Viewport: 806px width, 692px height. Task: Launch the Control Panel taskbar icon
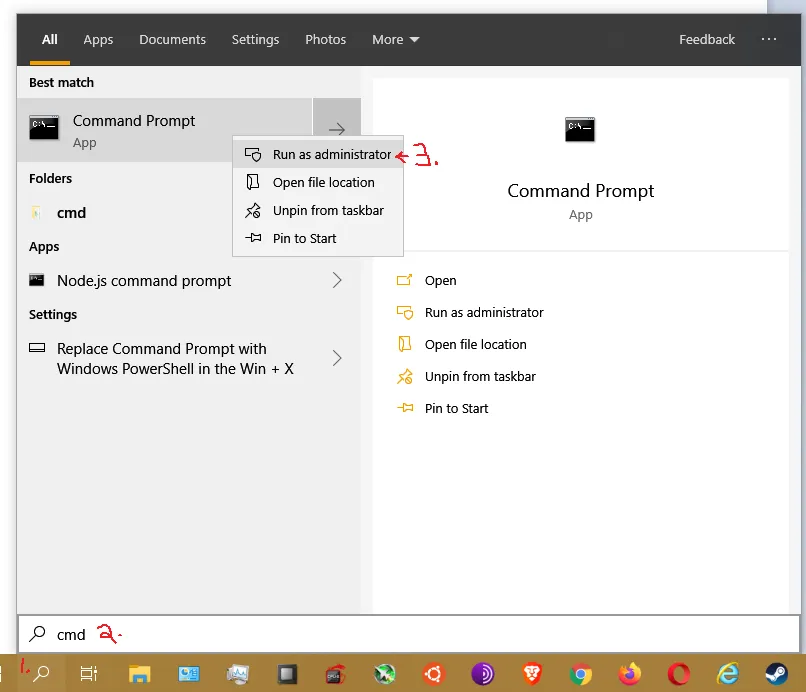tap(189, 673)
